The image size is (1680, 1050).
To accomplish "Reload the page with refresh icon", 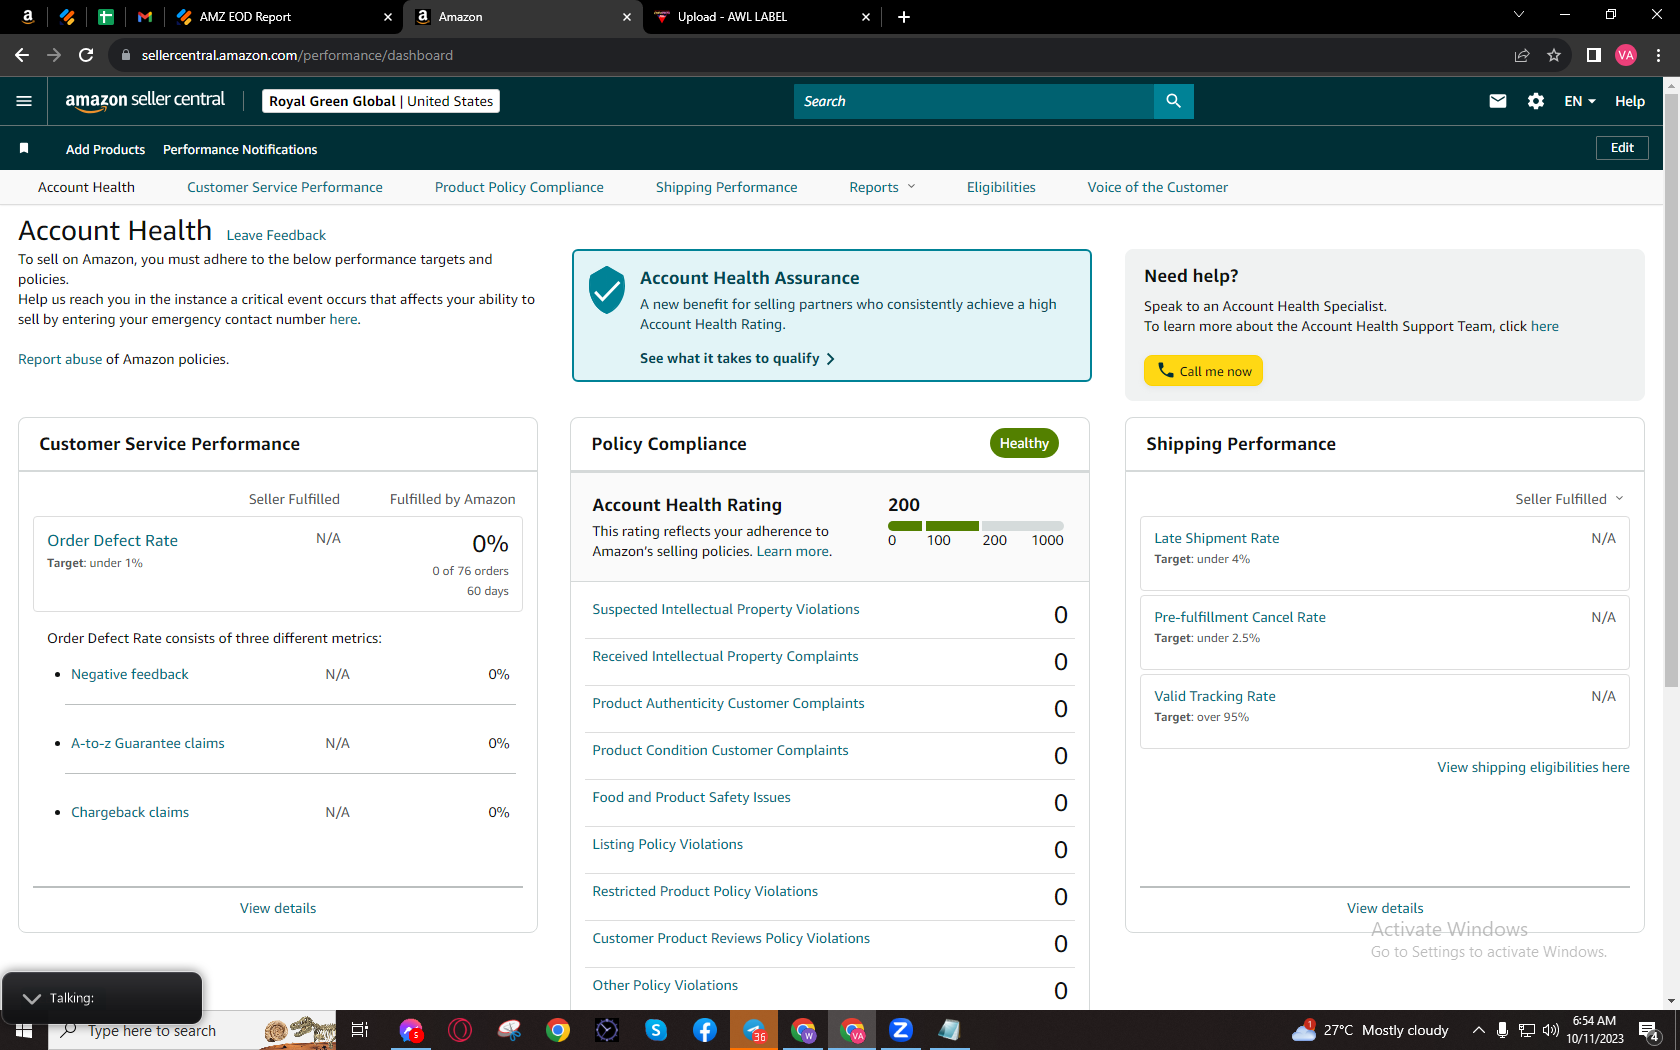I will pyautogui.click(x=86, y=55).
